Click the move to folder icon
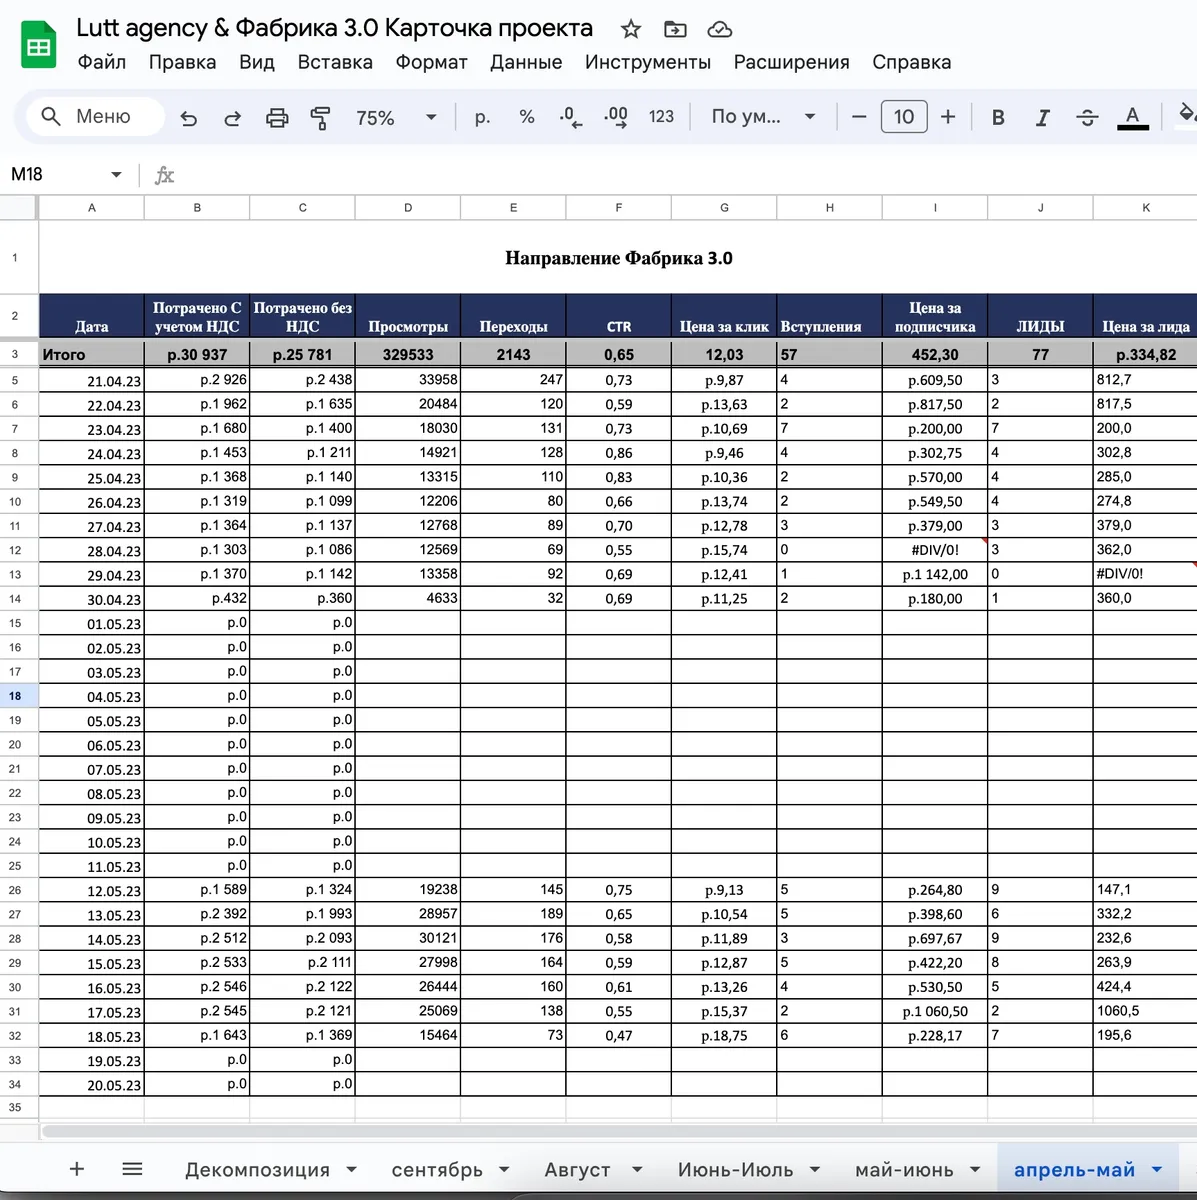The image size is (1197, 1200). tap(675, 29)
